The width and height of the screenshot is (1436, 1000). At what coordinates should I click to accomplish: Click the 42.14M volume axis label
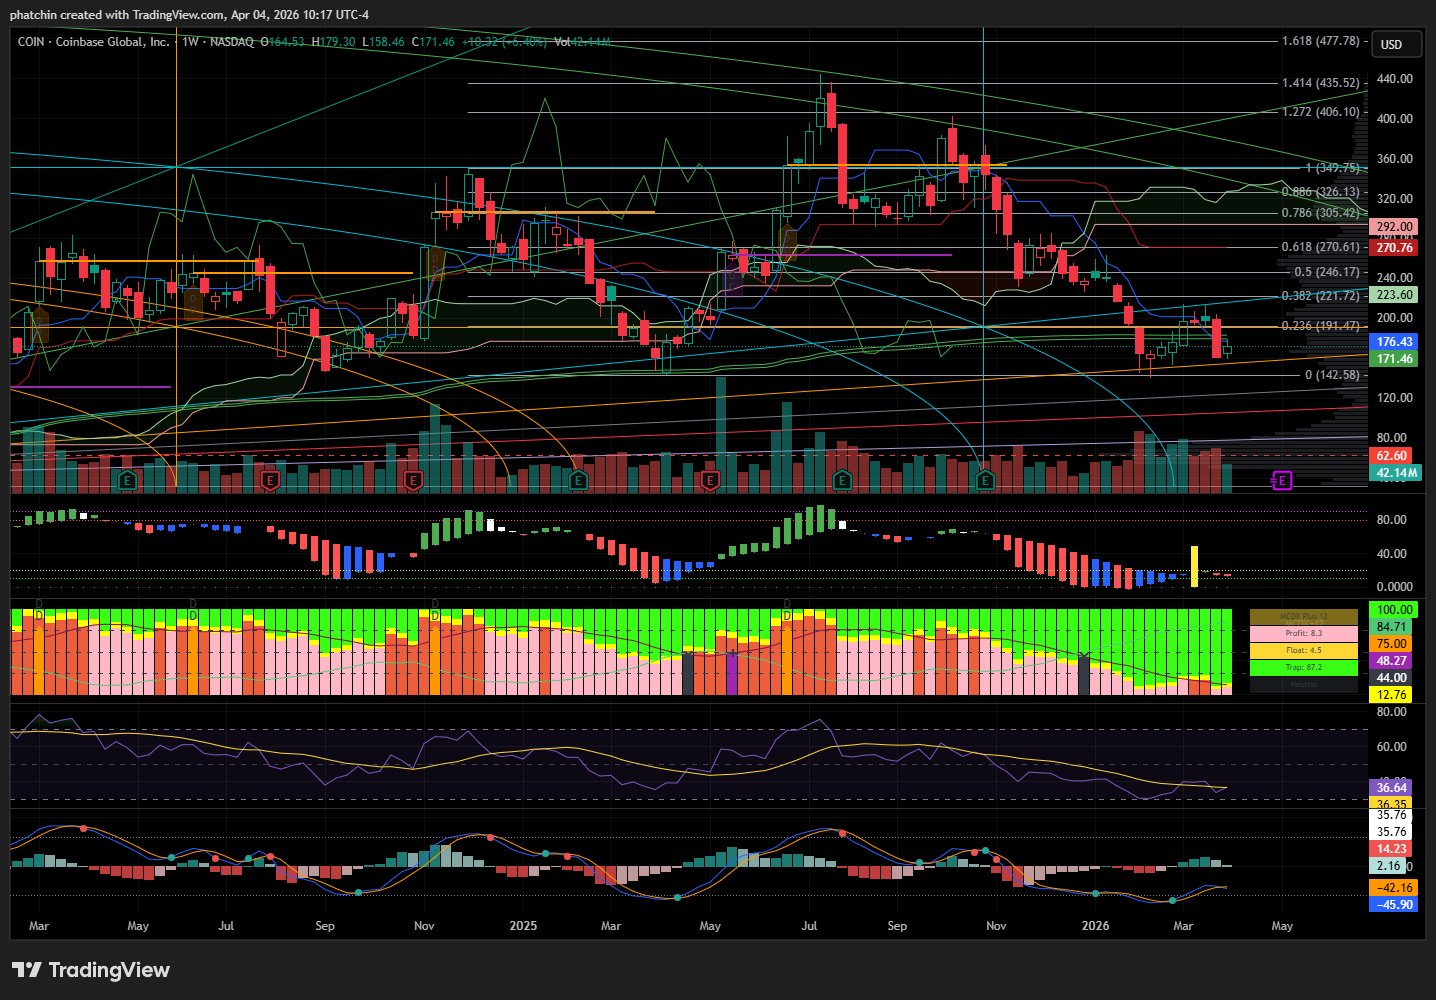click(x=1396, y=473)
